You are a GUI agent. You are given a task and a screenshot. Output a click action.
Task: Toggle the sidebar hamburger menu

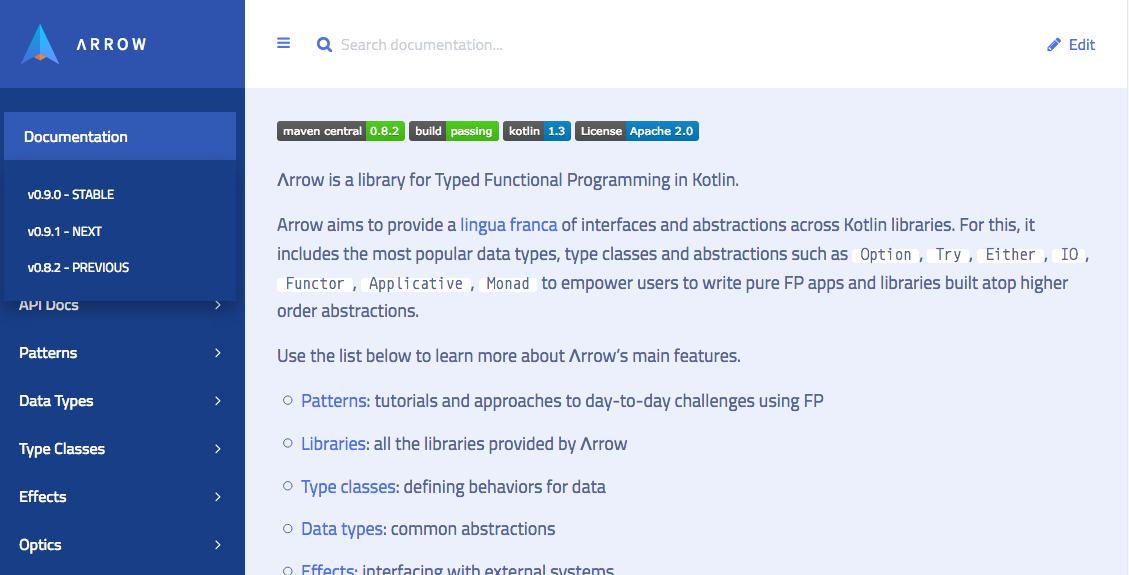point(284,43)
